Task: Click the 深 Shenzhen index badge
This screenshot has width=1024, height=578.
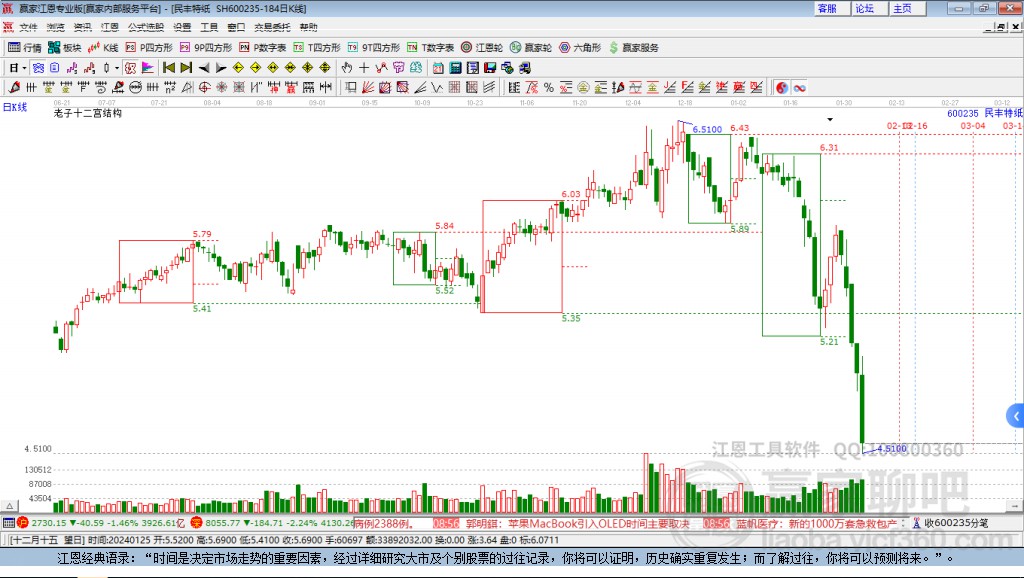Action: [197, 522]
